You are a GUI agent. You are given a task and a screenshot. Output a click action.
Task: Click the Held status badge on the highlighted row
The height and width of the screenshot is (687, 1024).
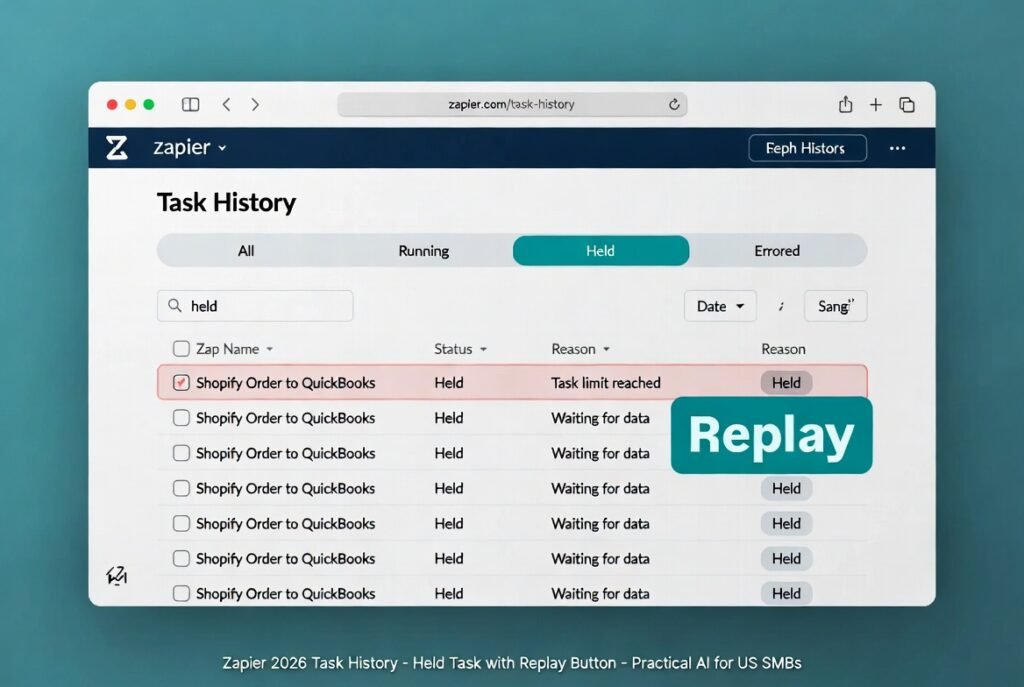tap(786, 383)
